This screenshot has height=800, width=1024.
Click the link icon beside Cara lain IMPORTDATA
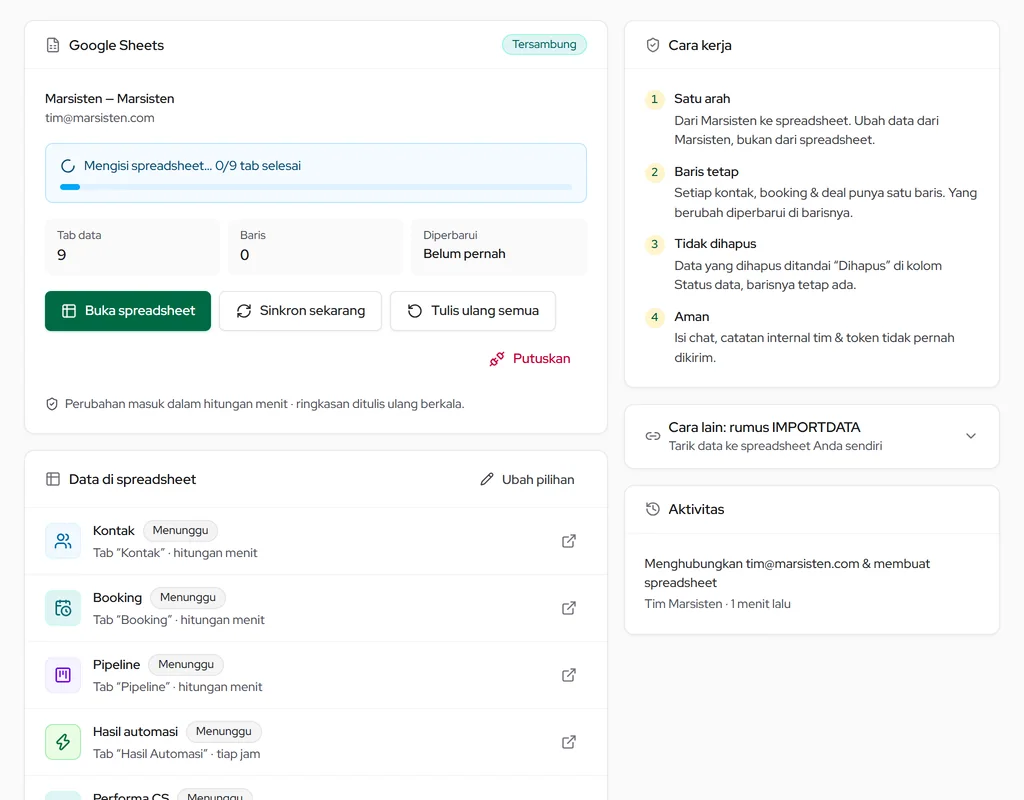click(652, 436)
